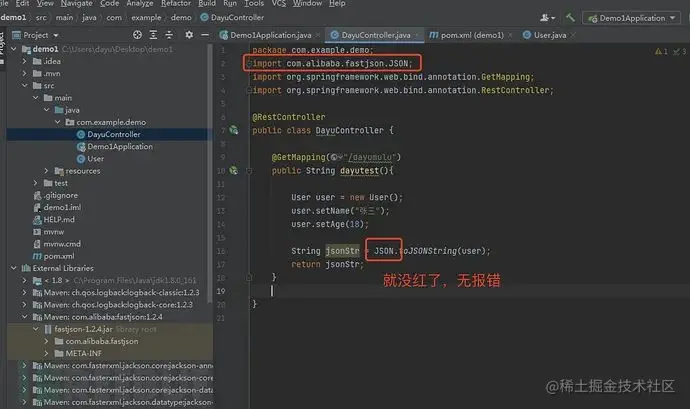
Task: Click the Build project hammer icon
Action: 570,18
